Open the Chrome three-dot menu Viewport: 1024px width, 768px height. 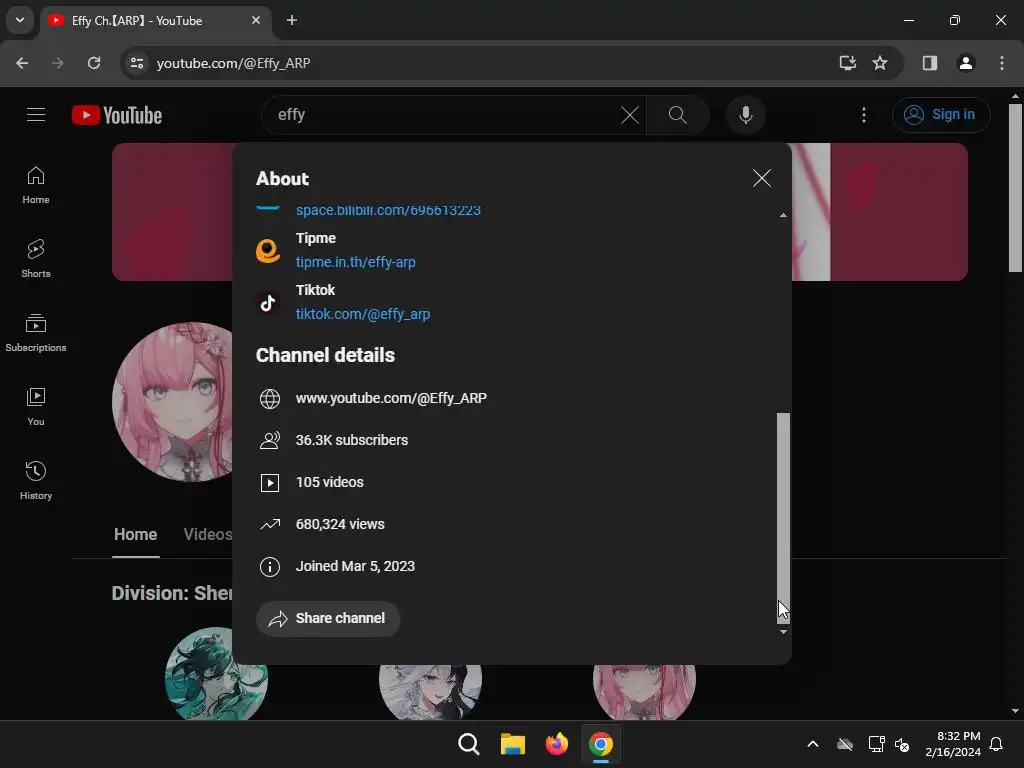point(1002,63)
